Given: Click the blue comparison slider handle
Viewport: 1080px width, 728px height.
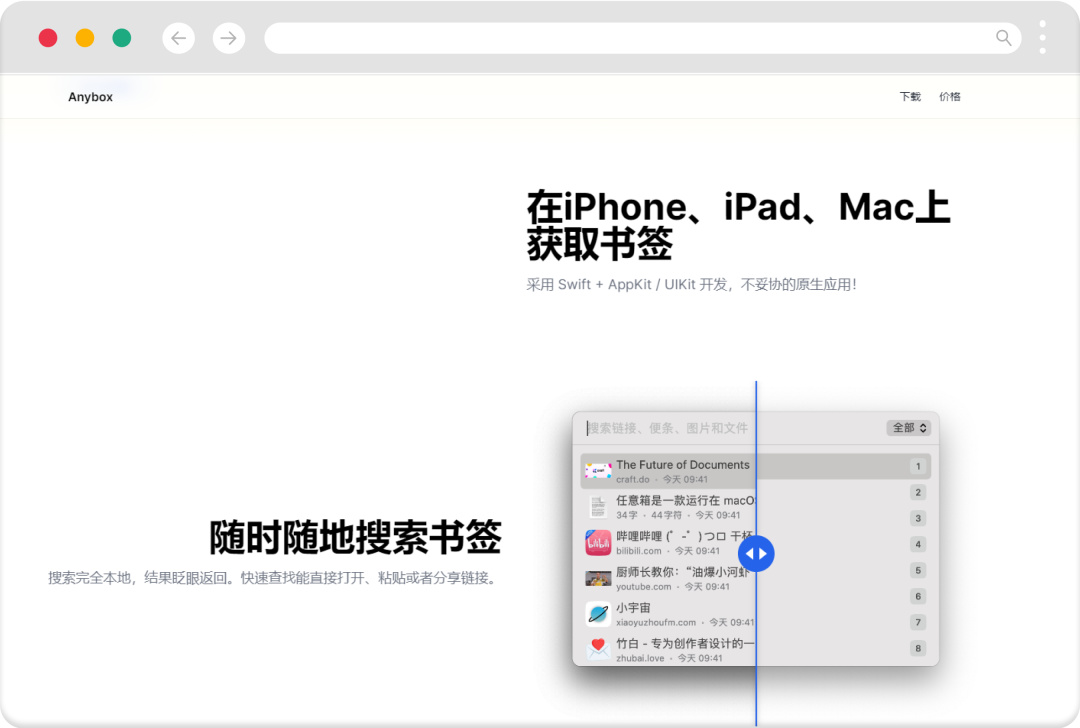Looking at the screenshot, I should [x=756, y=554].
